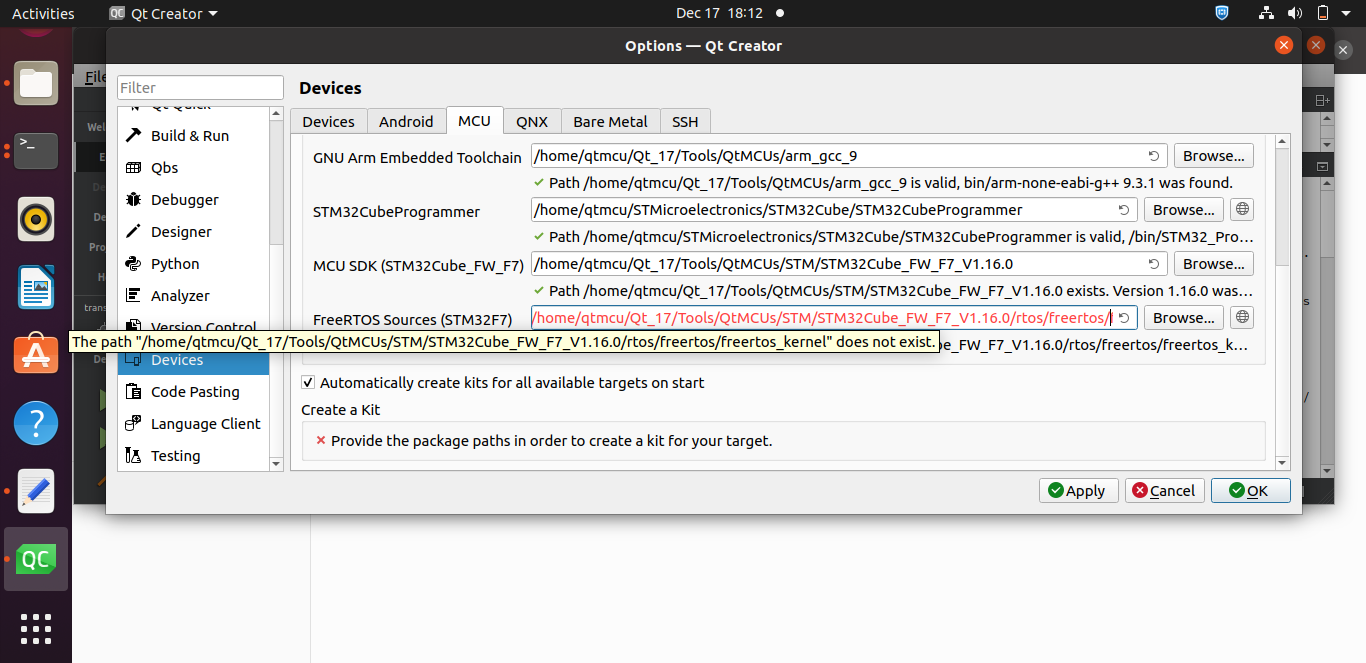Expand the Qt Creator app menu
1366x663 pixels.
(x=163, y=13)
